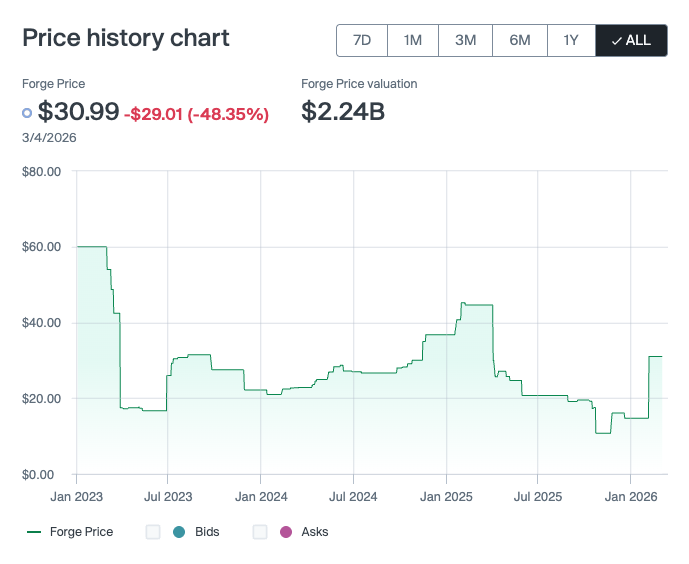
Task: Click the purple Asks legend dot
Action: (286, 532)
